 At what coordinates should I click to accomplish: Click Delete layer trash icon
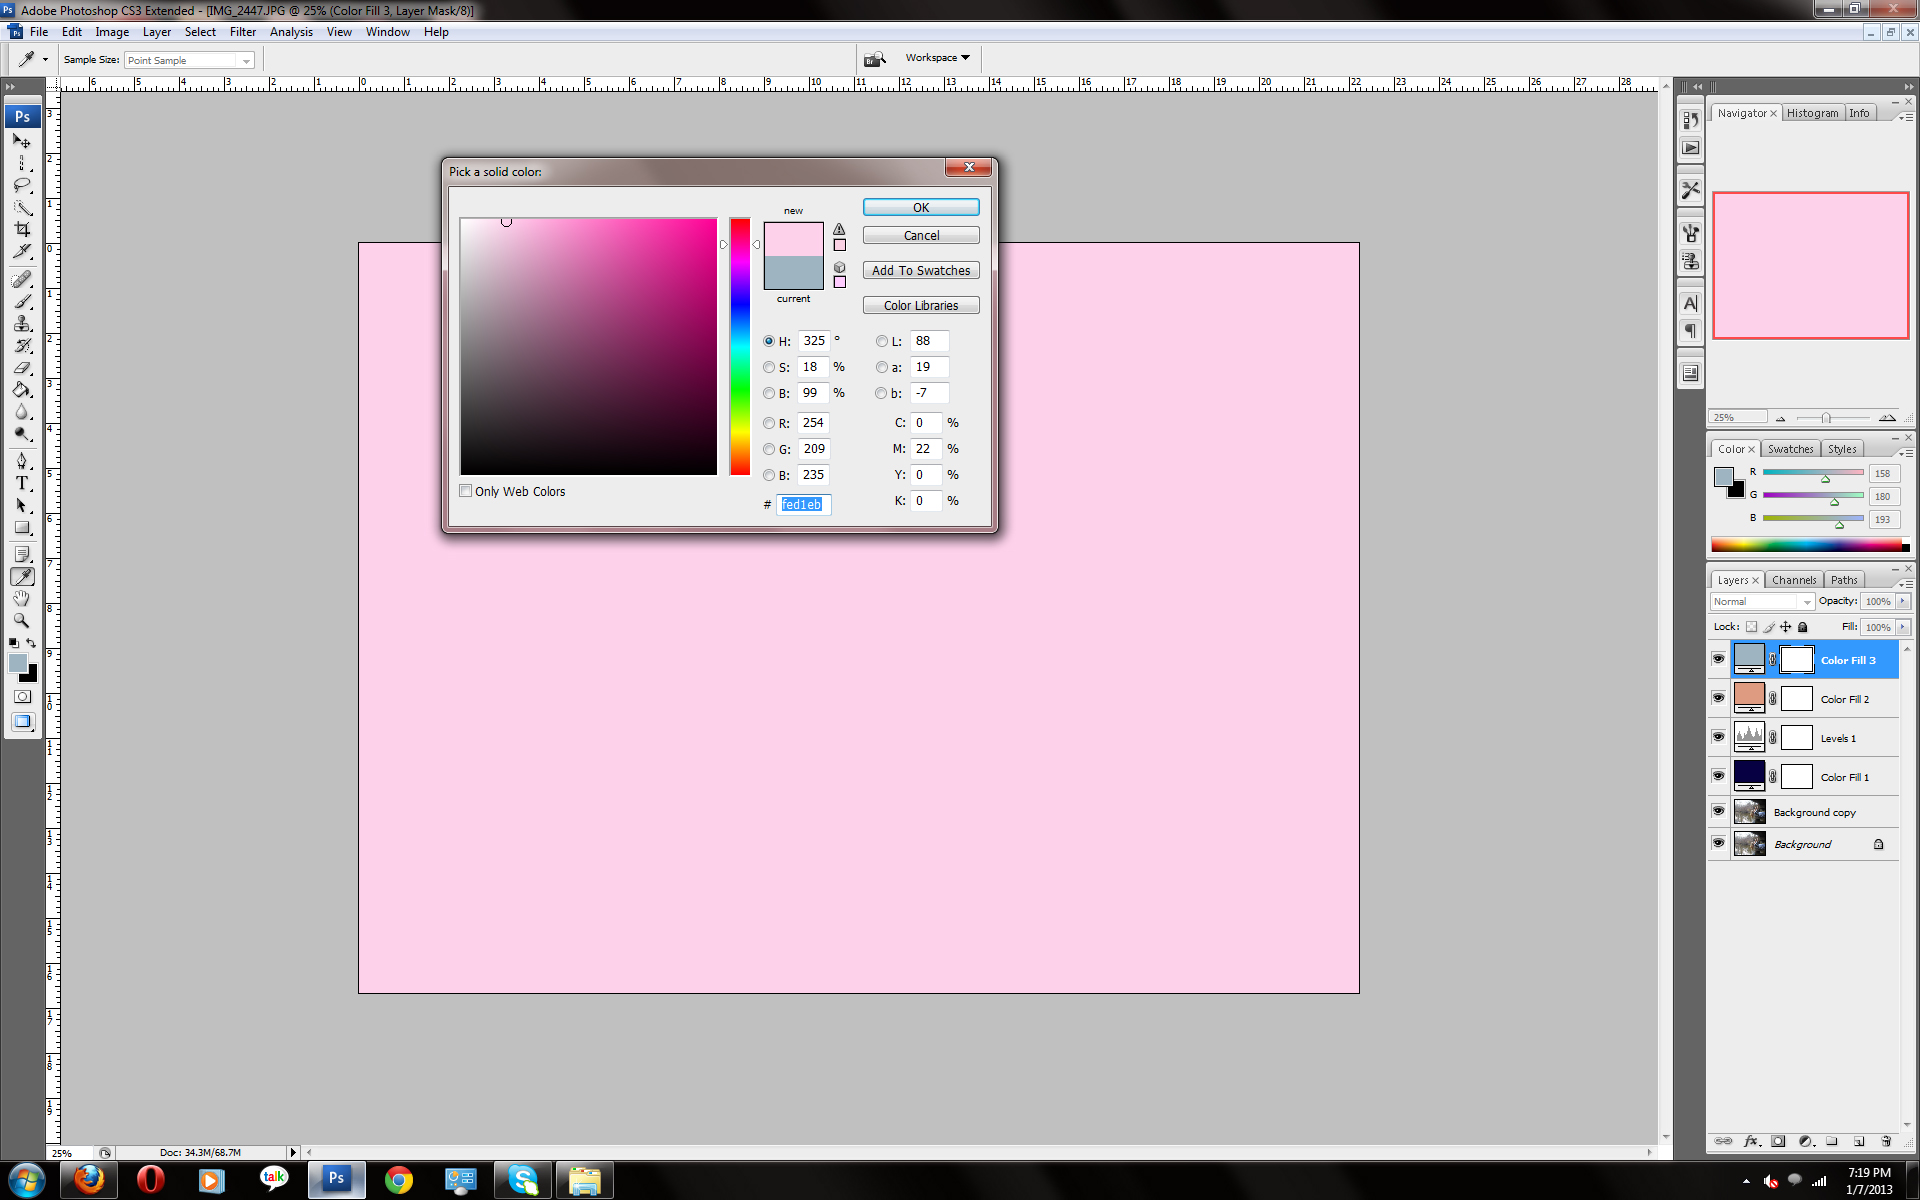(1886, 1141)
